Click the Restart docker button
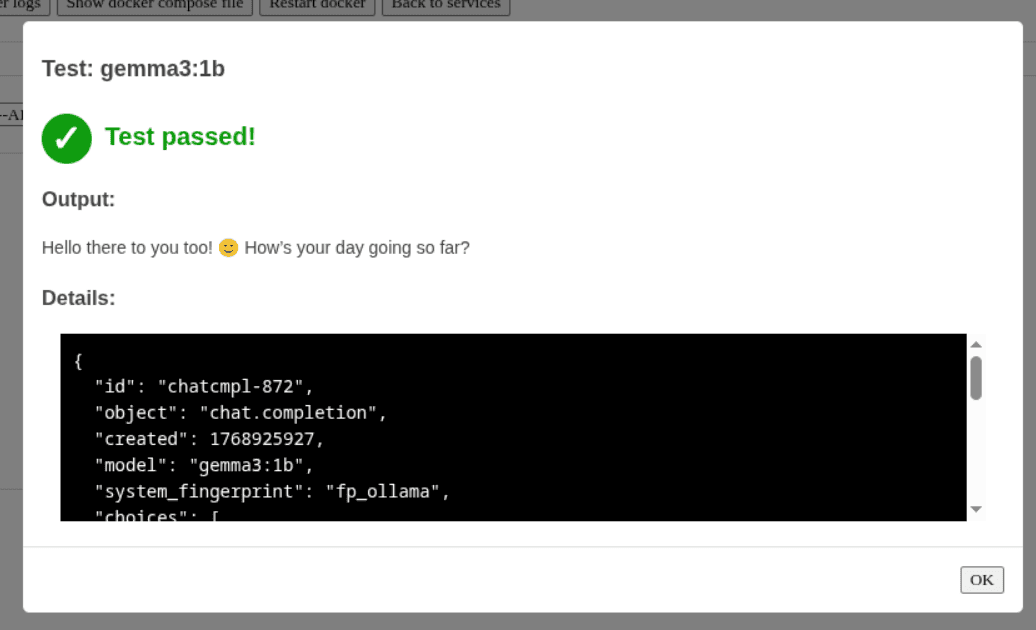1036x630 pixels. coord(318,6)
